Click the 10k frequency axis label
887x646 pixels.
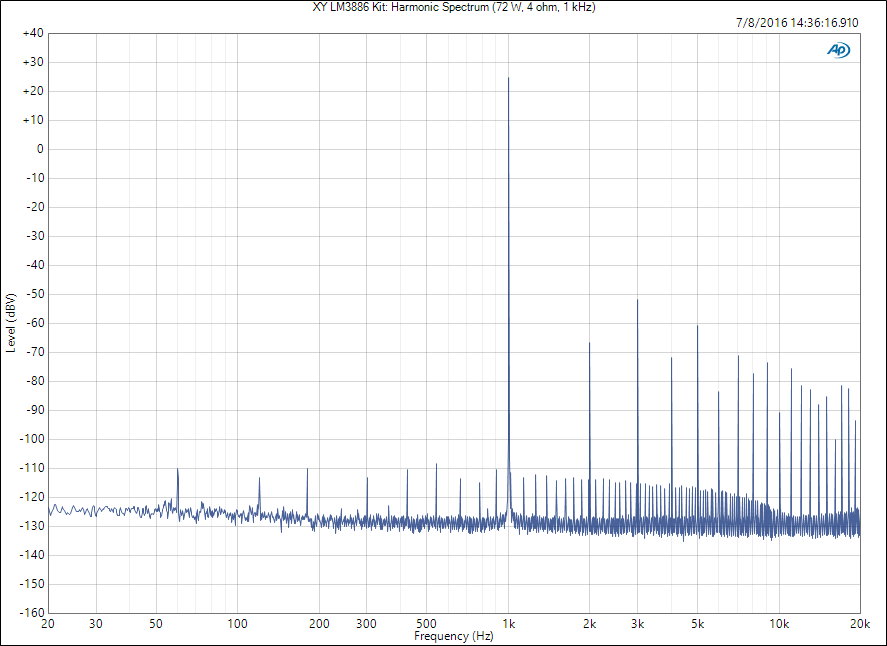[779, 624]
